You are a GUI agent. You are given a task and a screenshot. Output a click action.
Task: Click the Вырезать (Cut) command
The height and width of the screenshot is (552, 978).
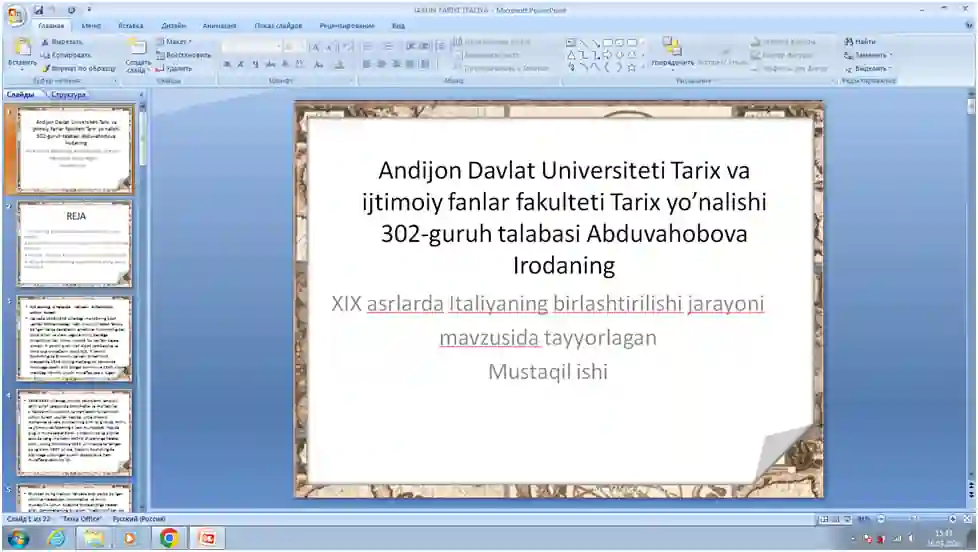point(62,42)
